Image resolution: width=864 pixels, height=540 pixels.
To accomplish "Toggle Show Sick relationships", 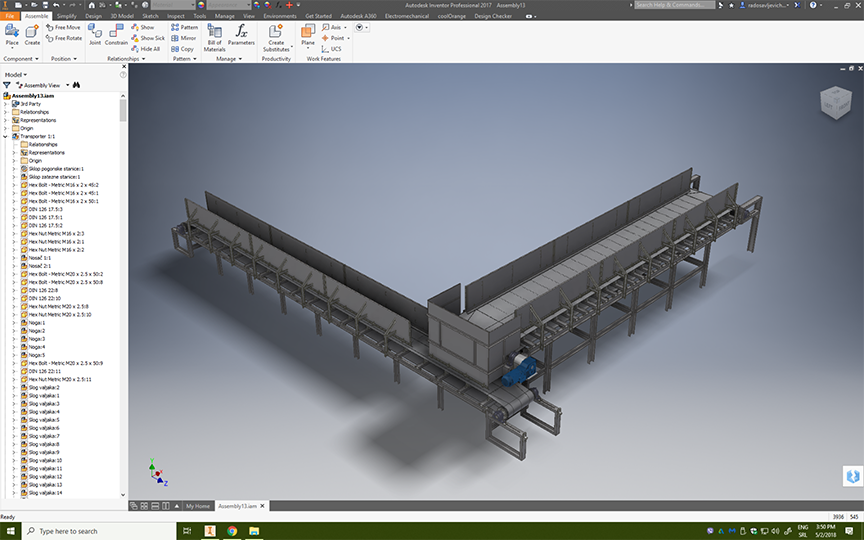I will pyautogui.click(x=146, y=38).
